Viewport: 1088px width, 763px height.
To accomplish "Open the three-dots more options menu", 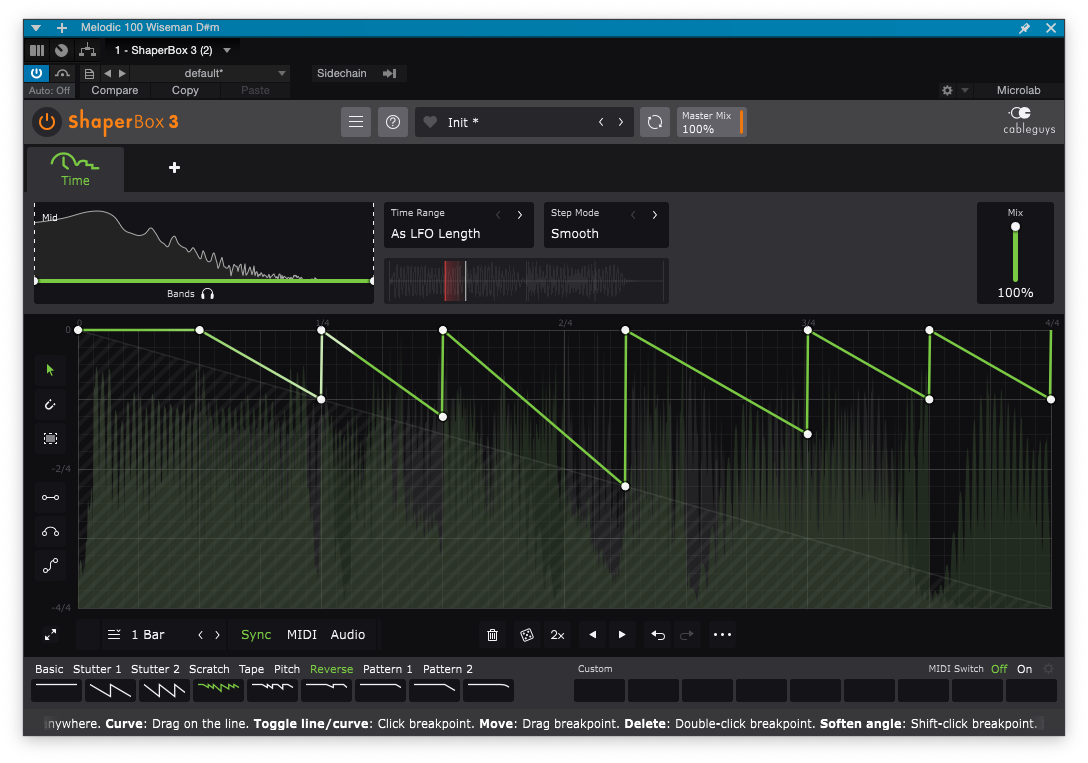I will tap(722, 635).
